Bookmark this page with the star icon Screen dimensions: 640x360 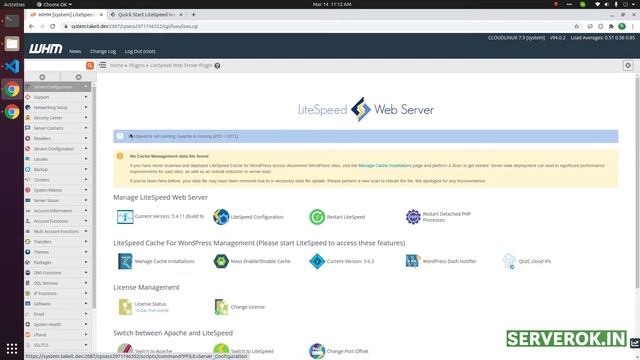[576, 26]
